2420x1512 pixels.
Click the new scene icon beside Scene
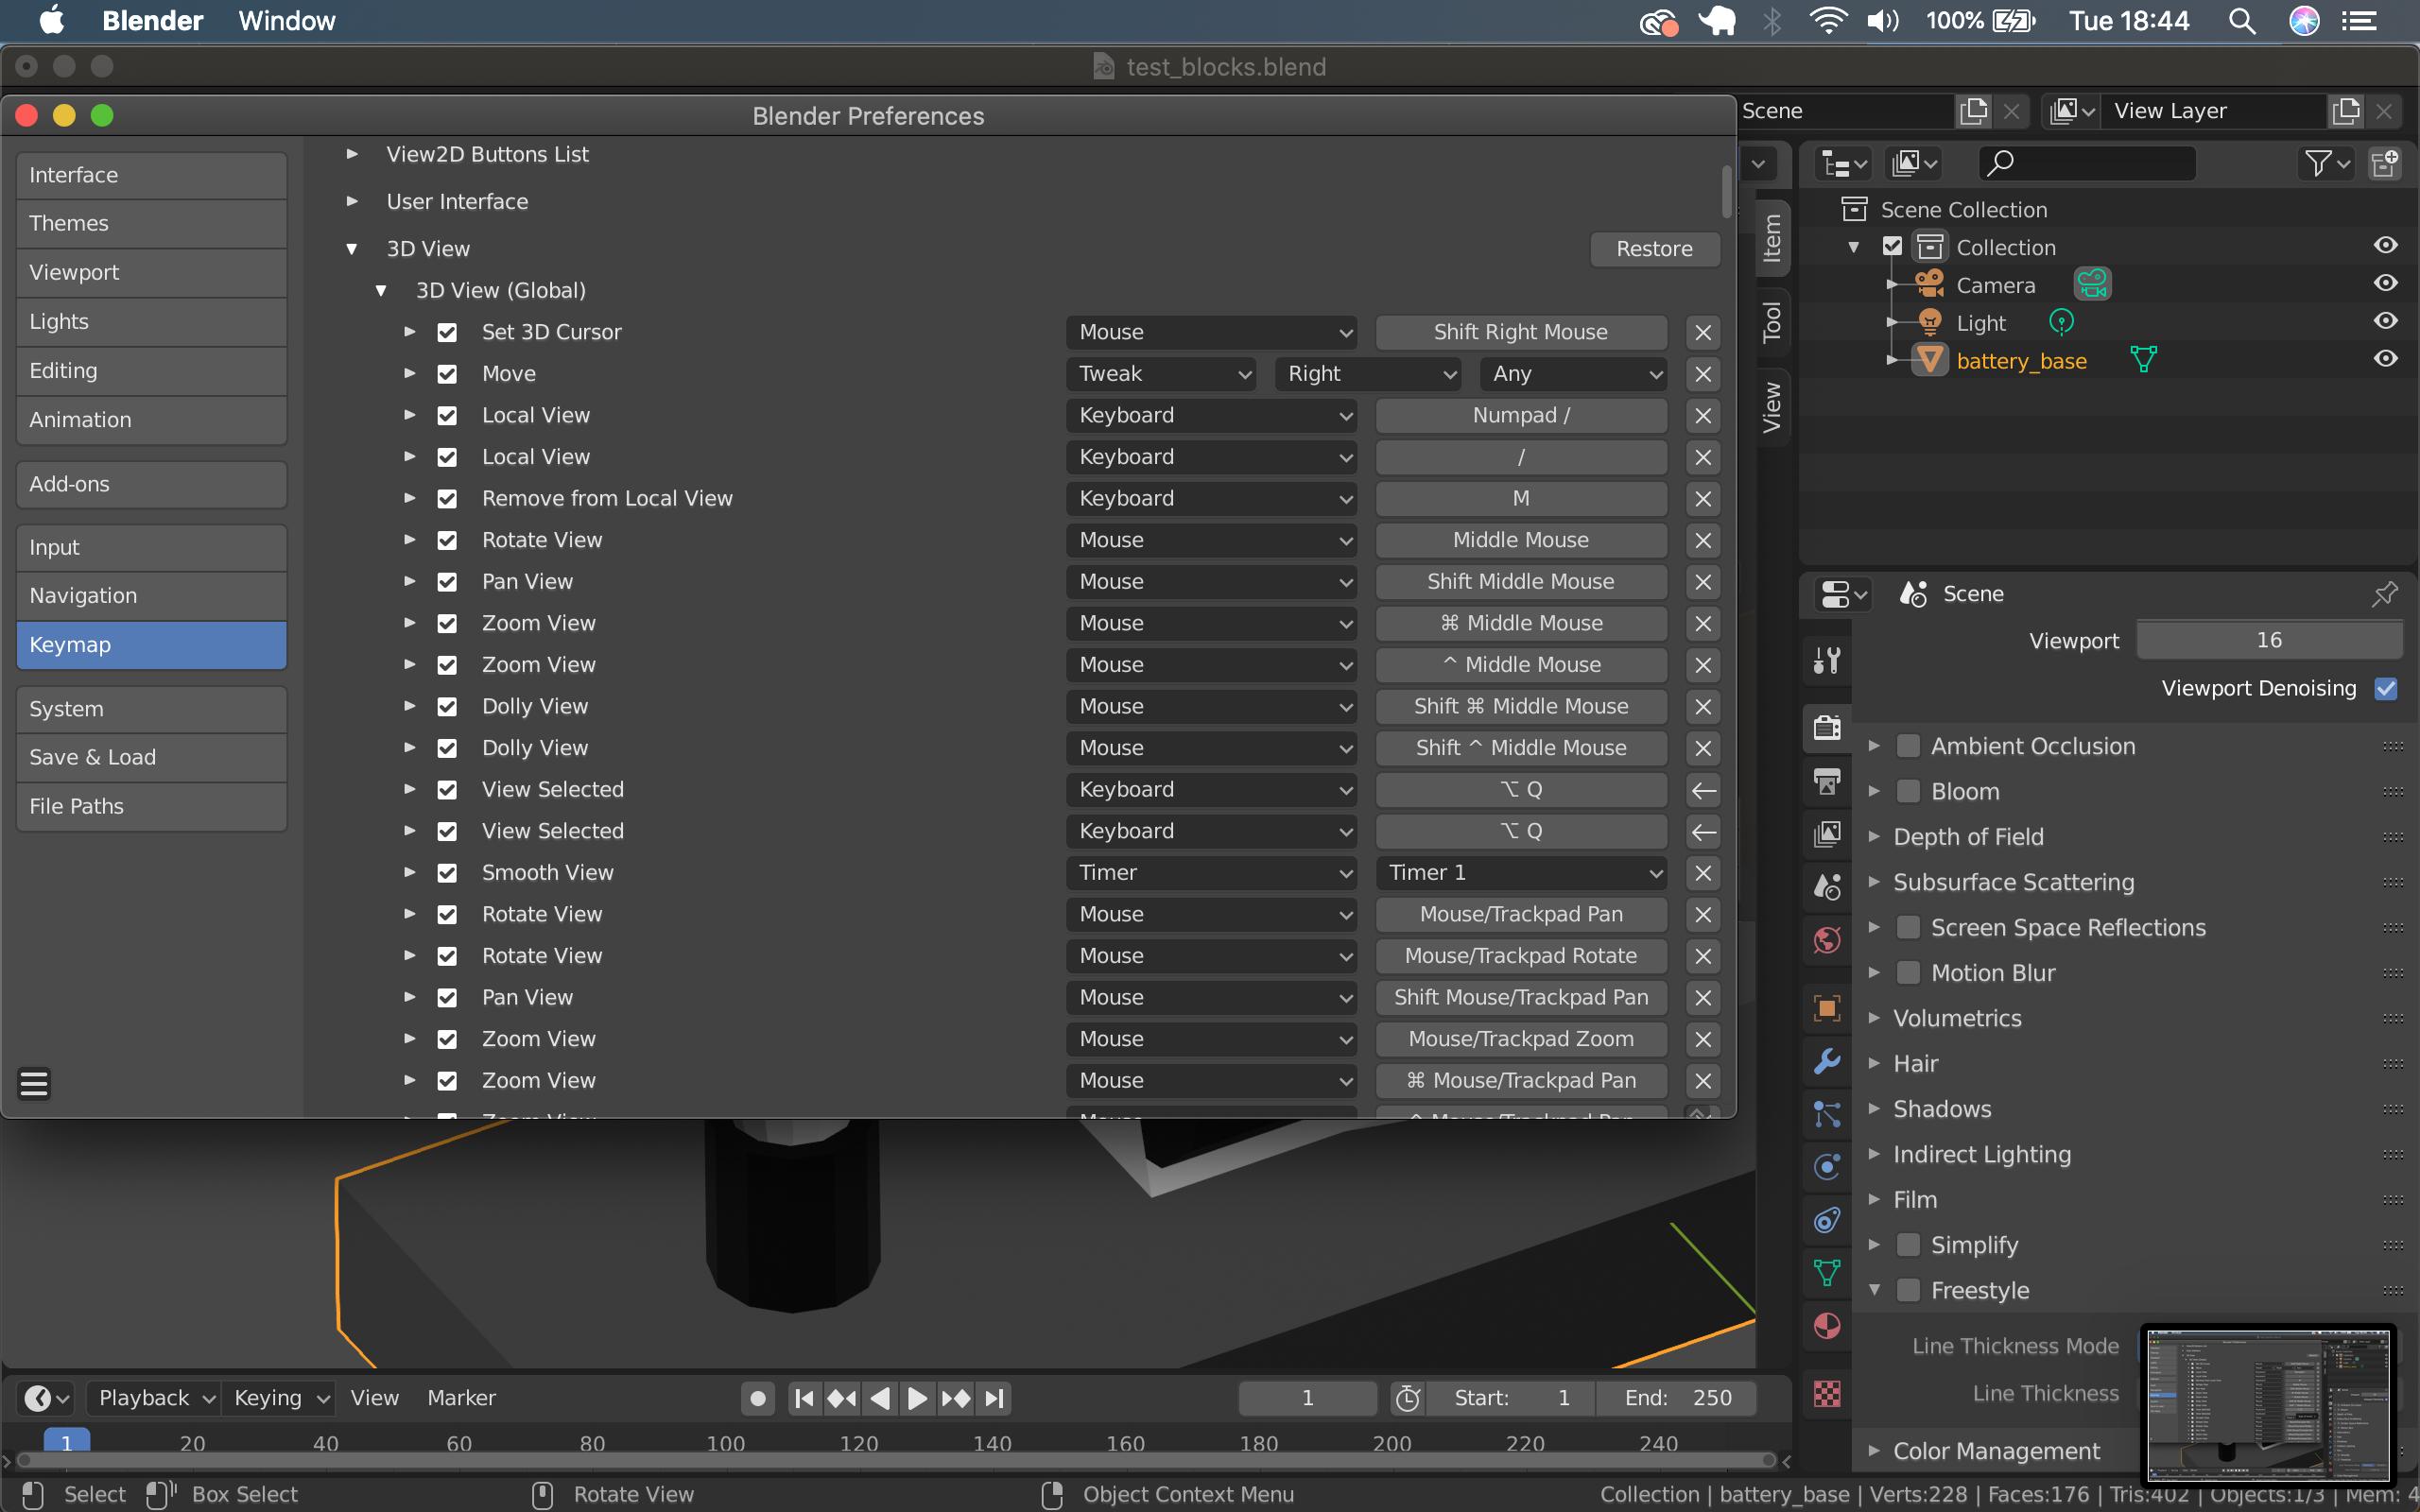(x=1974, y=111)
